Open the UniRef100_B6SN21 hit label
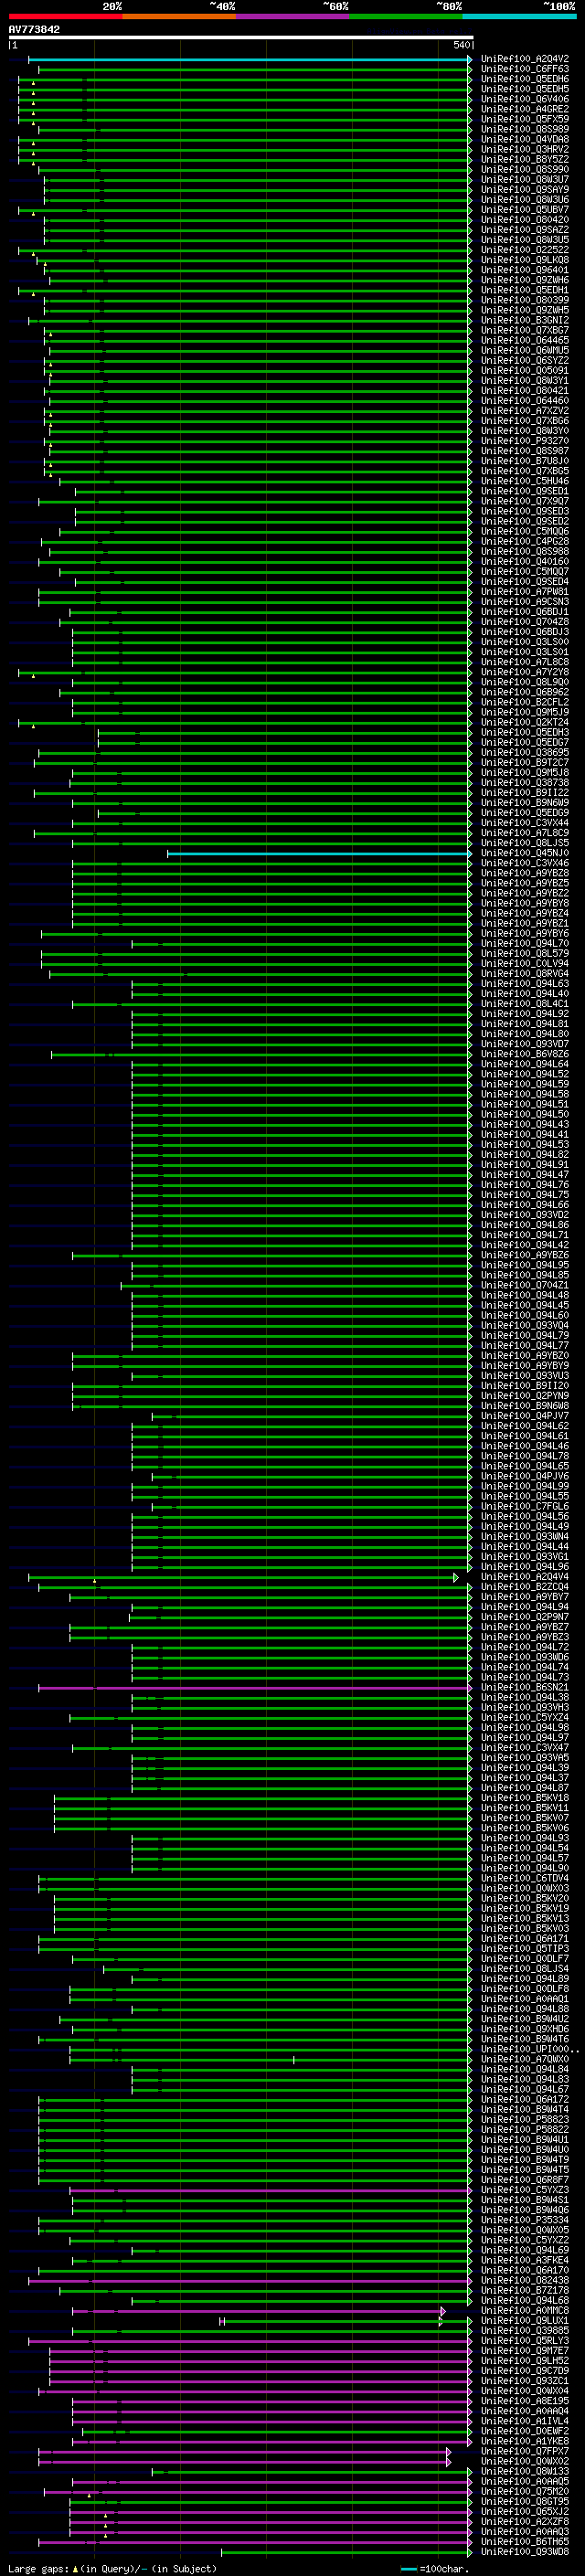The height and width of the screenshot is (2576, 585). point(525,1687)
